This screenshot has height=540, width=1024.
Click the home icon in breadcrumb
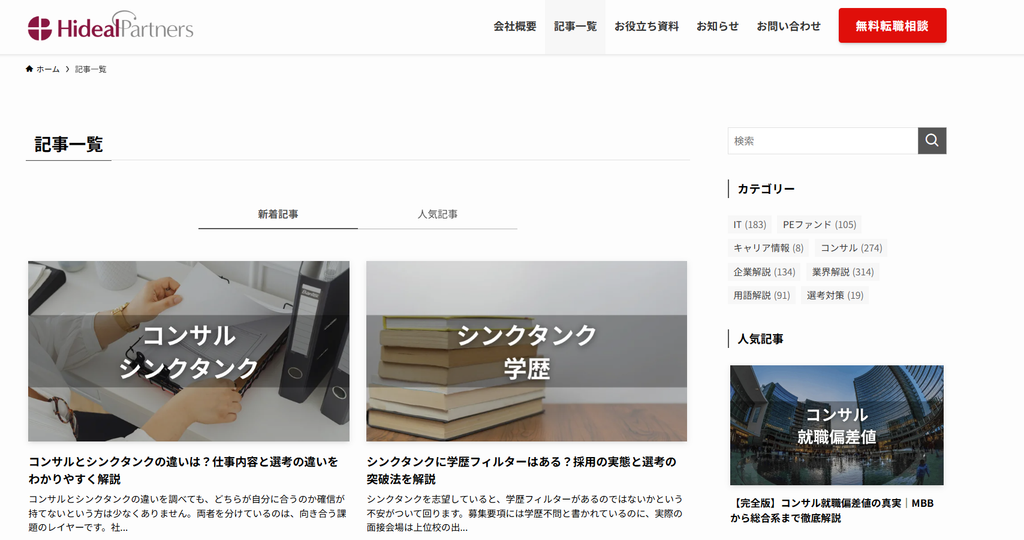click(x=29, y=69)
